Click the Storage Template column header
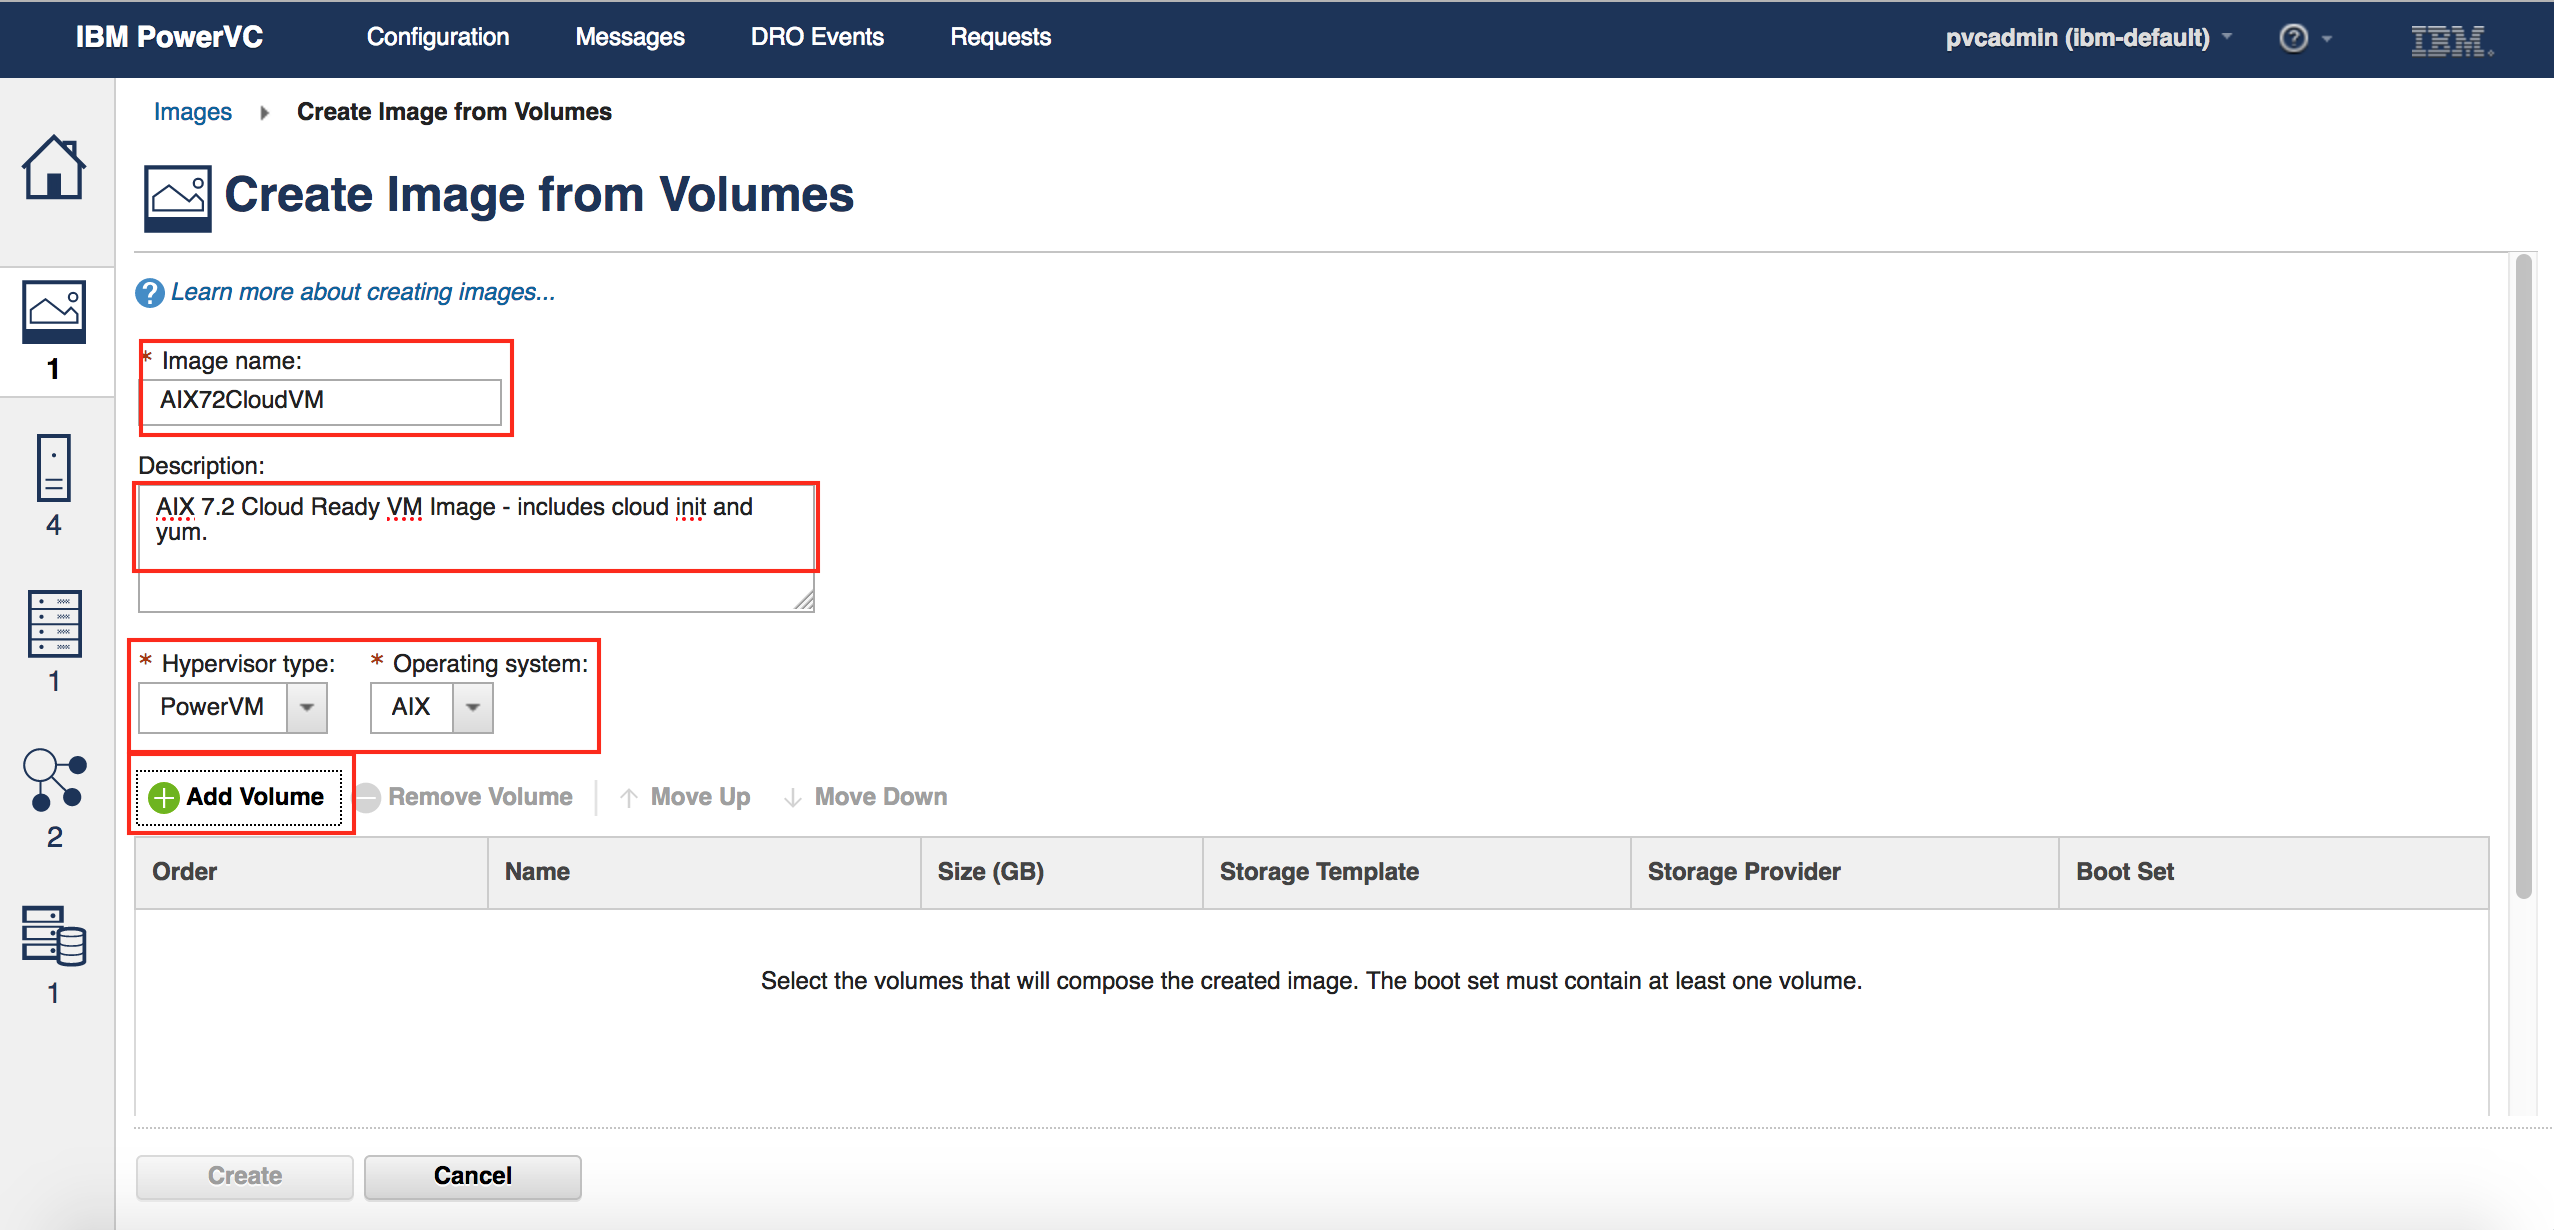Image resolution: width=2554 pixels, height=1230 pixels. pos(1417,872)
